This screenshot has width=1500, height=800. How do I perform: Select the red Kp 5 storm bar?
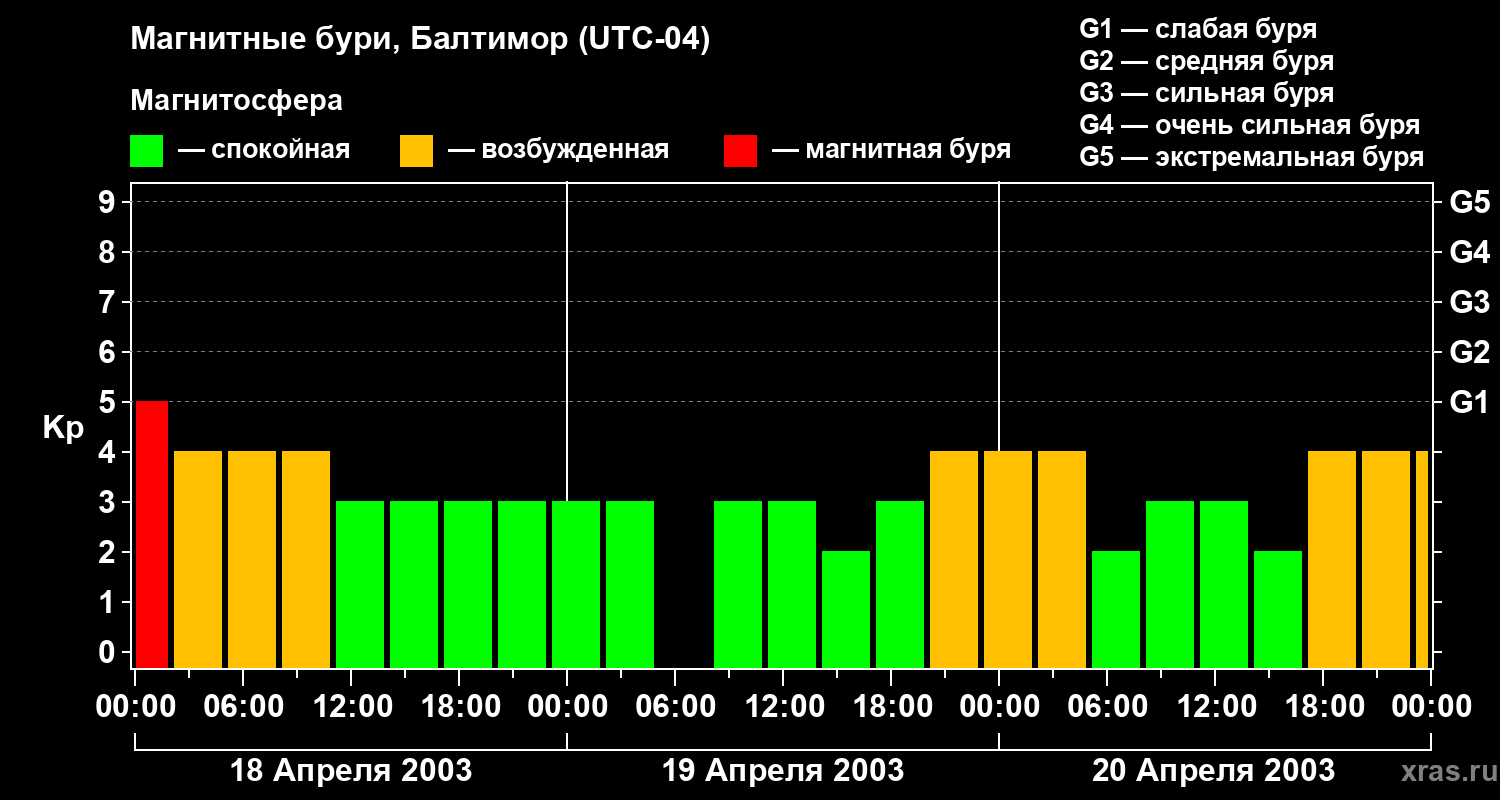pyautogui.click(x=152, y=534)
